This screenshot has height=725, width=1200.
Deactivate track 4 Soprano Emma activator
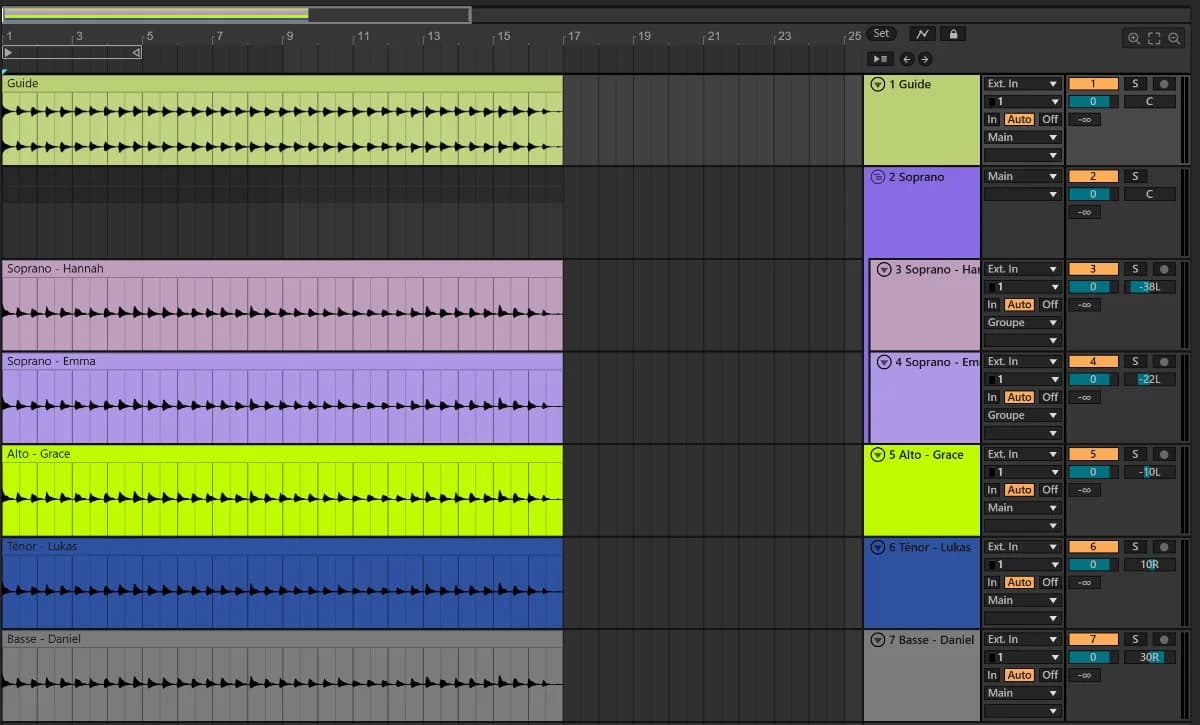1093,362
